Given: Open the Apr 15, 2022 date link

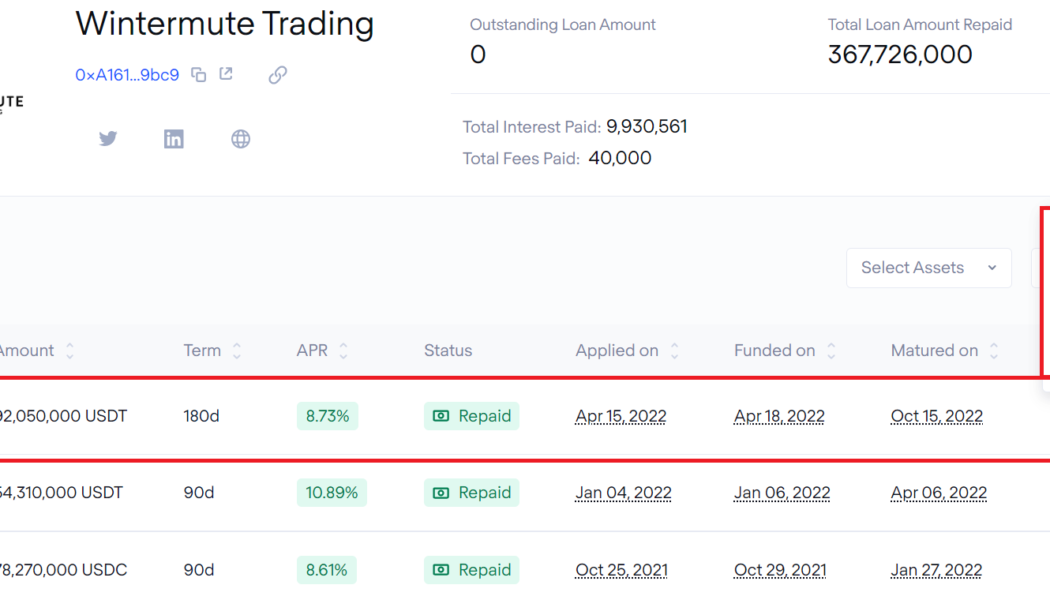Looking at the screenshot, I should tap(620, 415).
